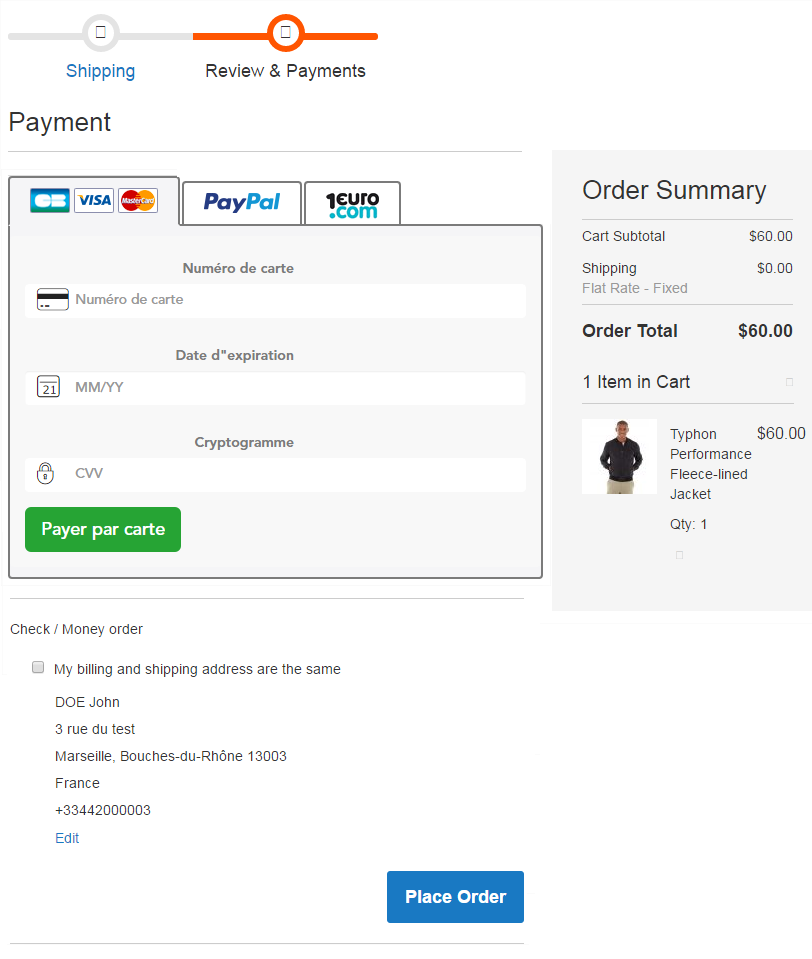The height and width of the screenshot is (959, 812).
Task: Click the calendar icon beside expiration date
Action: tap(48, 387)
